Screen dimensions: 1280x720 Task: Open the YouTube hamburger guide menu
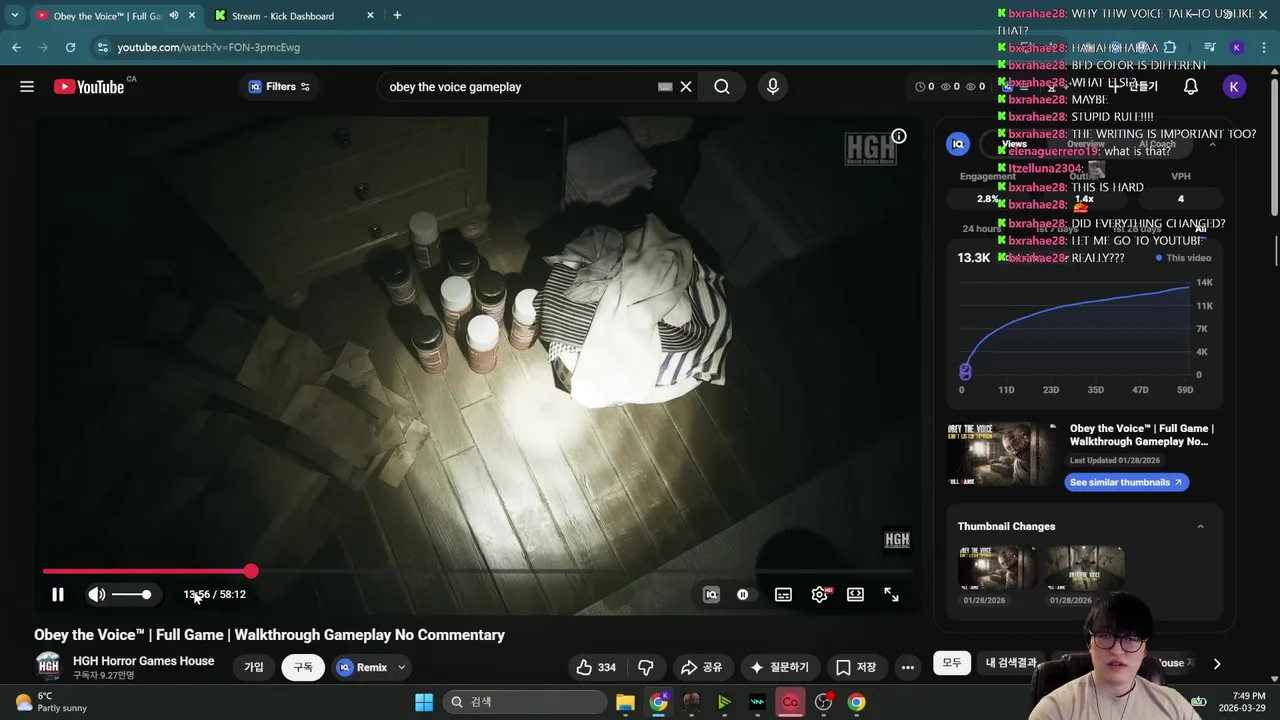point(27,87)
